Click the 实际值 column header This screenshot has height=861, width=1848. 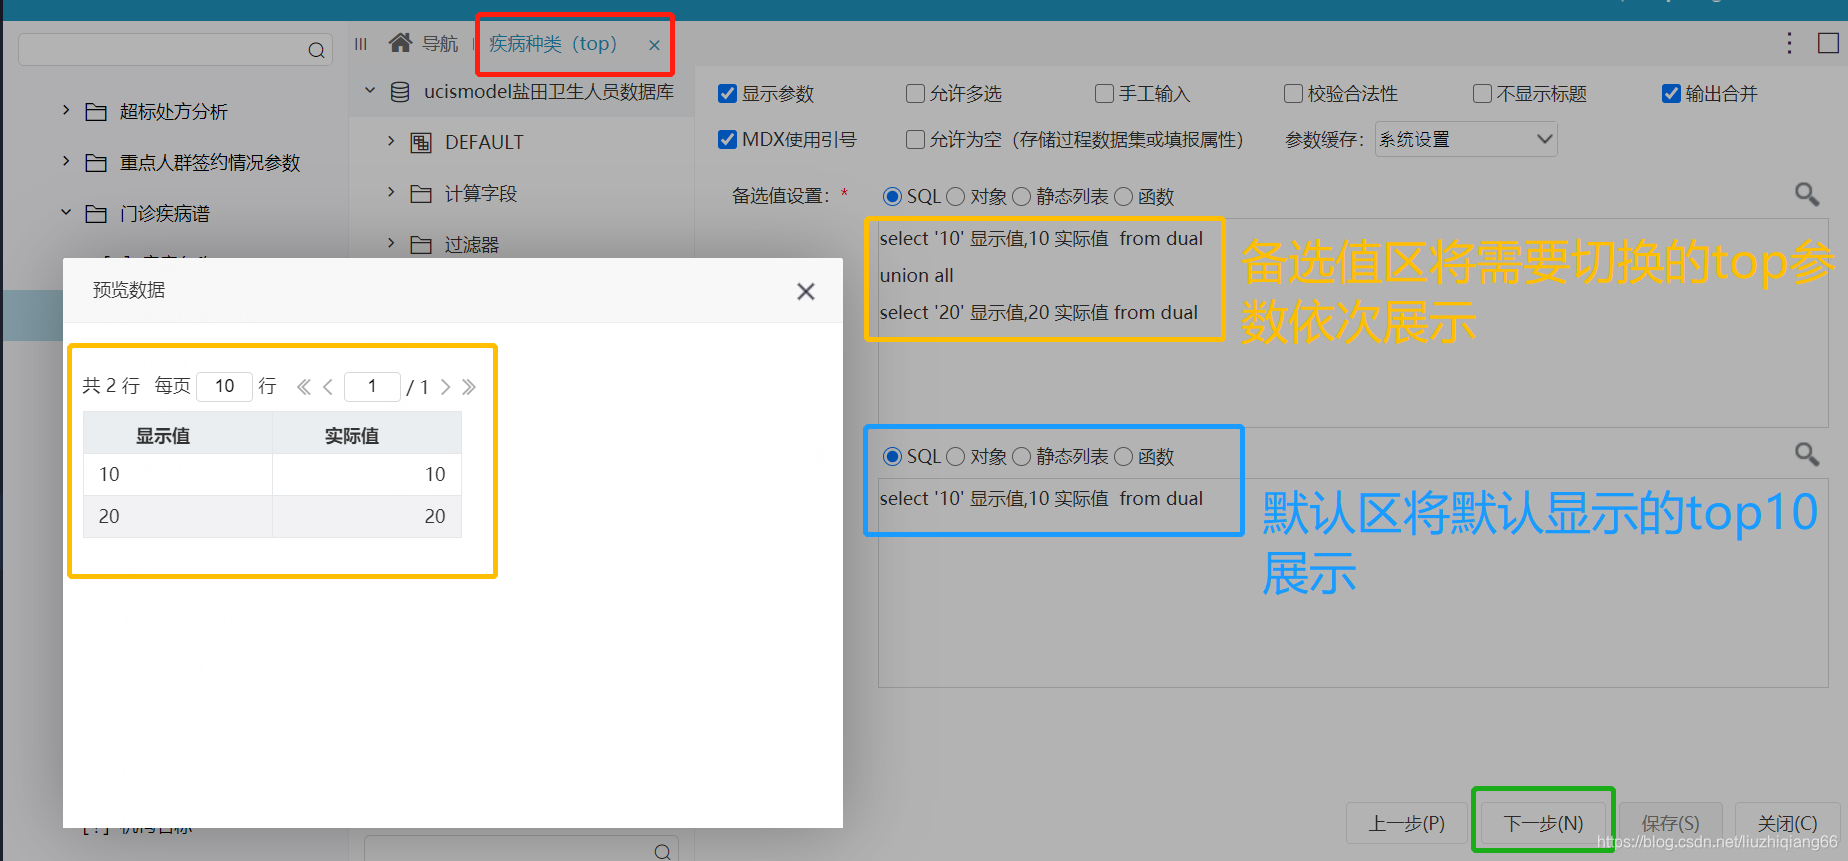click(x=367, y=434)
